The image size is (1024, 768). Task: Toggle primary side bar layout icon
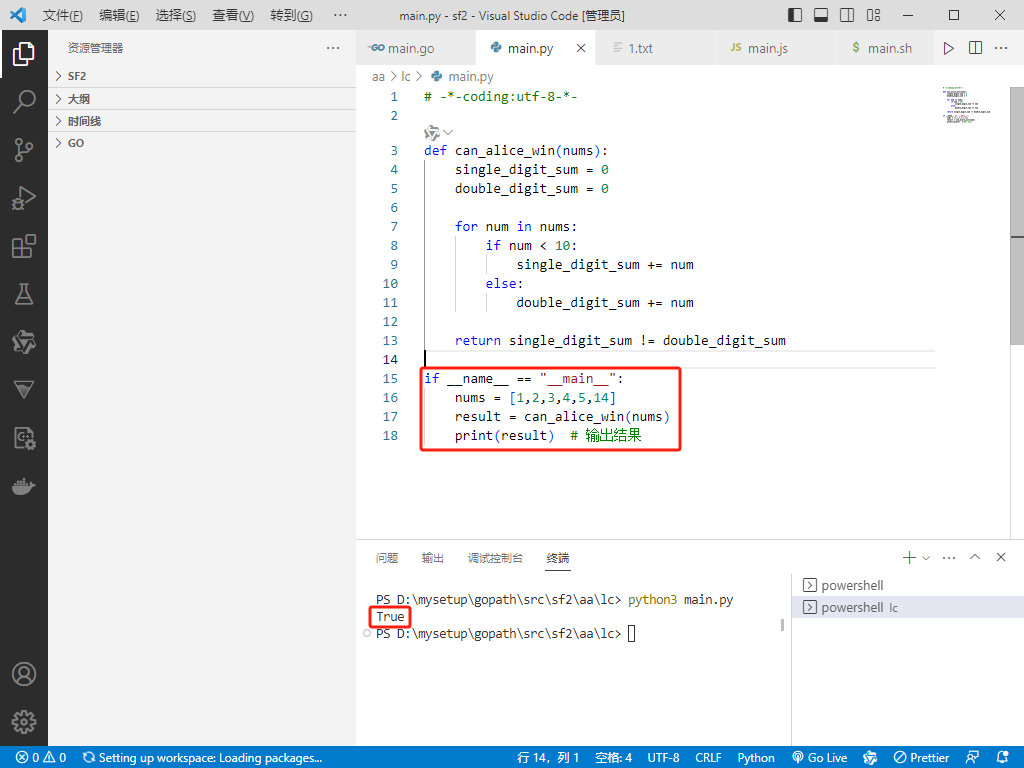795,15
